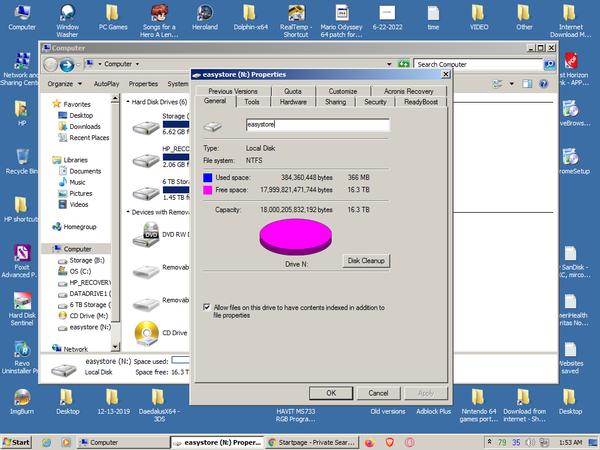Image resolution: width=600 pixels, height=450 pixels.
Task: Select the DVD RW drive icon
Action: pos(145,233)
